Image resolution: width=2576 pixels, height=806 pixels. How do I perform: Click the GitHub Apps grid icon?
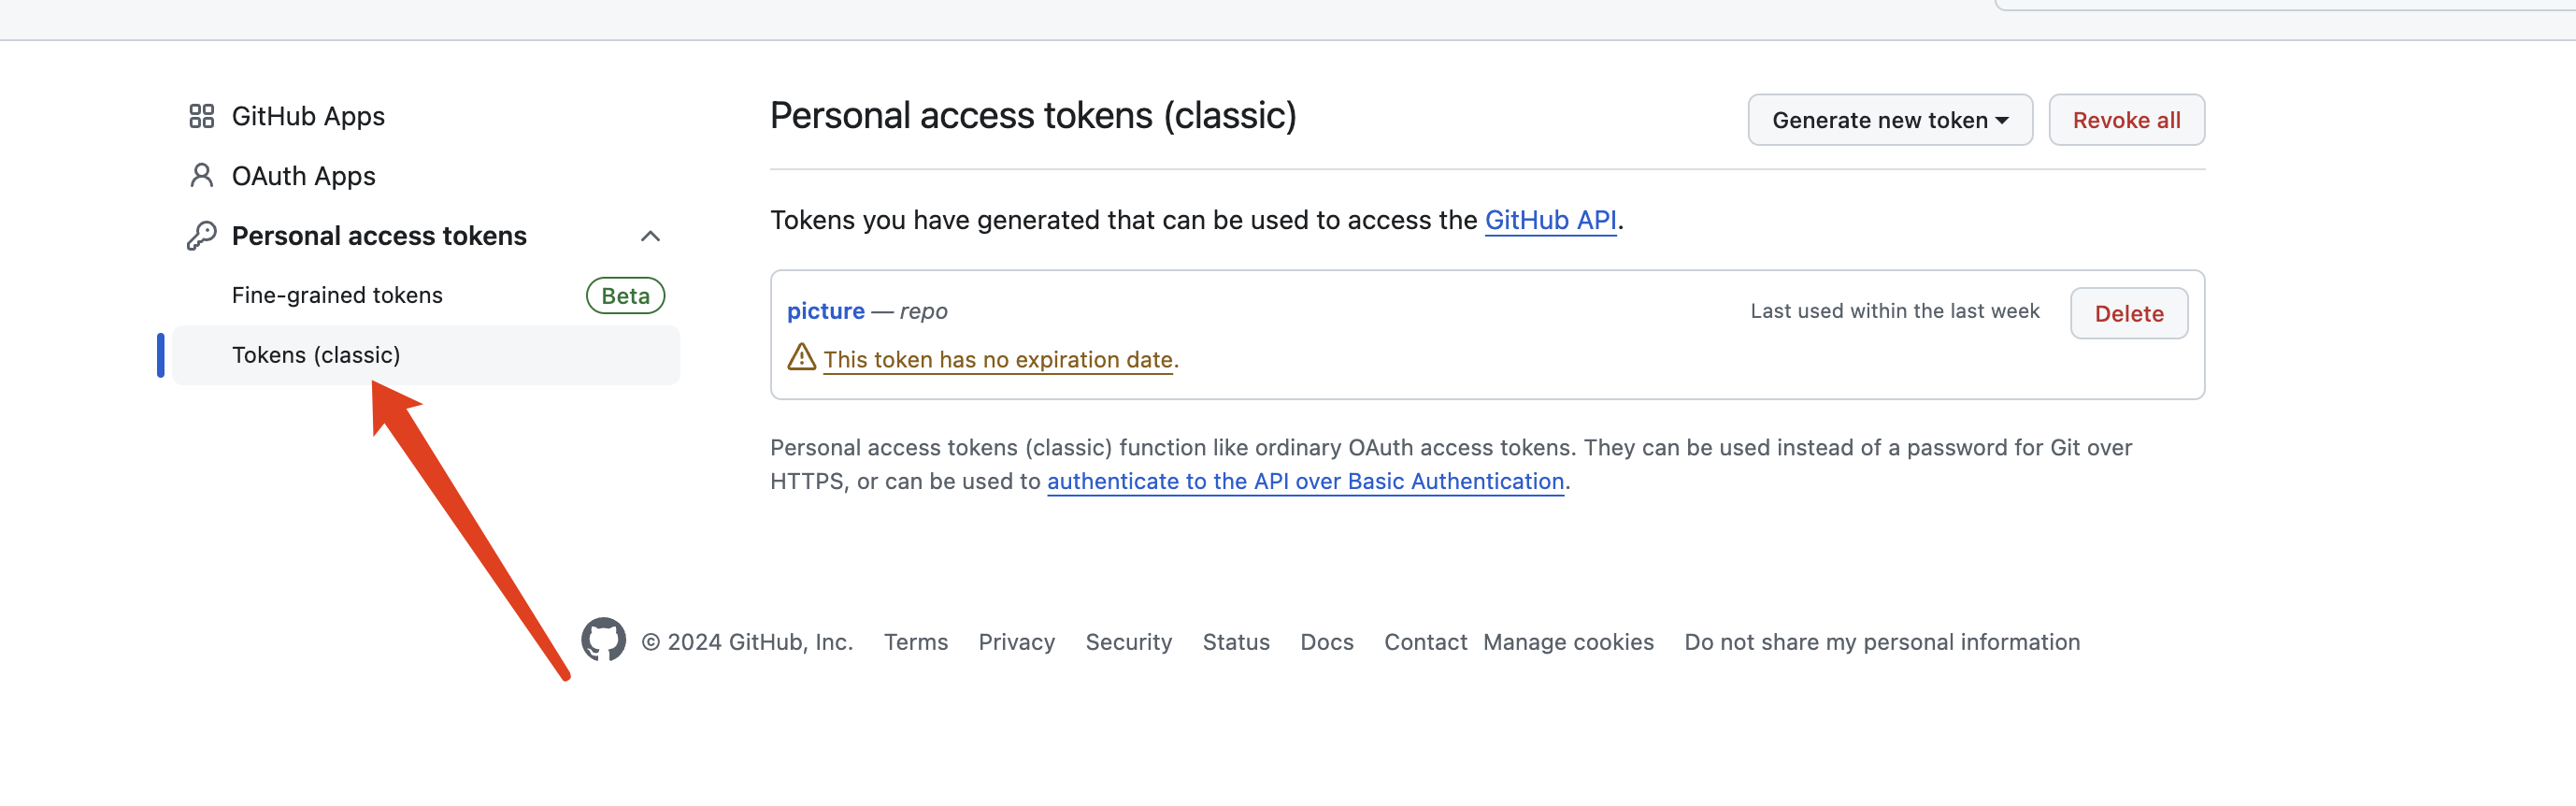click(x=201, y=116)
